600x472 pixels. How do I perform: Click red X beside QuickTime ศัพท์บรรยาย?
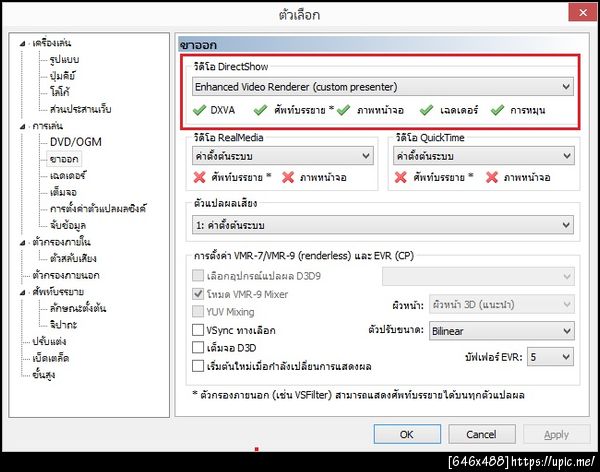pos(401,177)
